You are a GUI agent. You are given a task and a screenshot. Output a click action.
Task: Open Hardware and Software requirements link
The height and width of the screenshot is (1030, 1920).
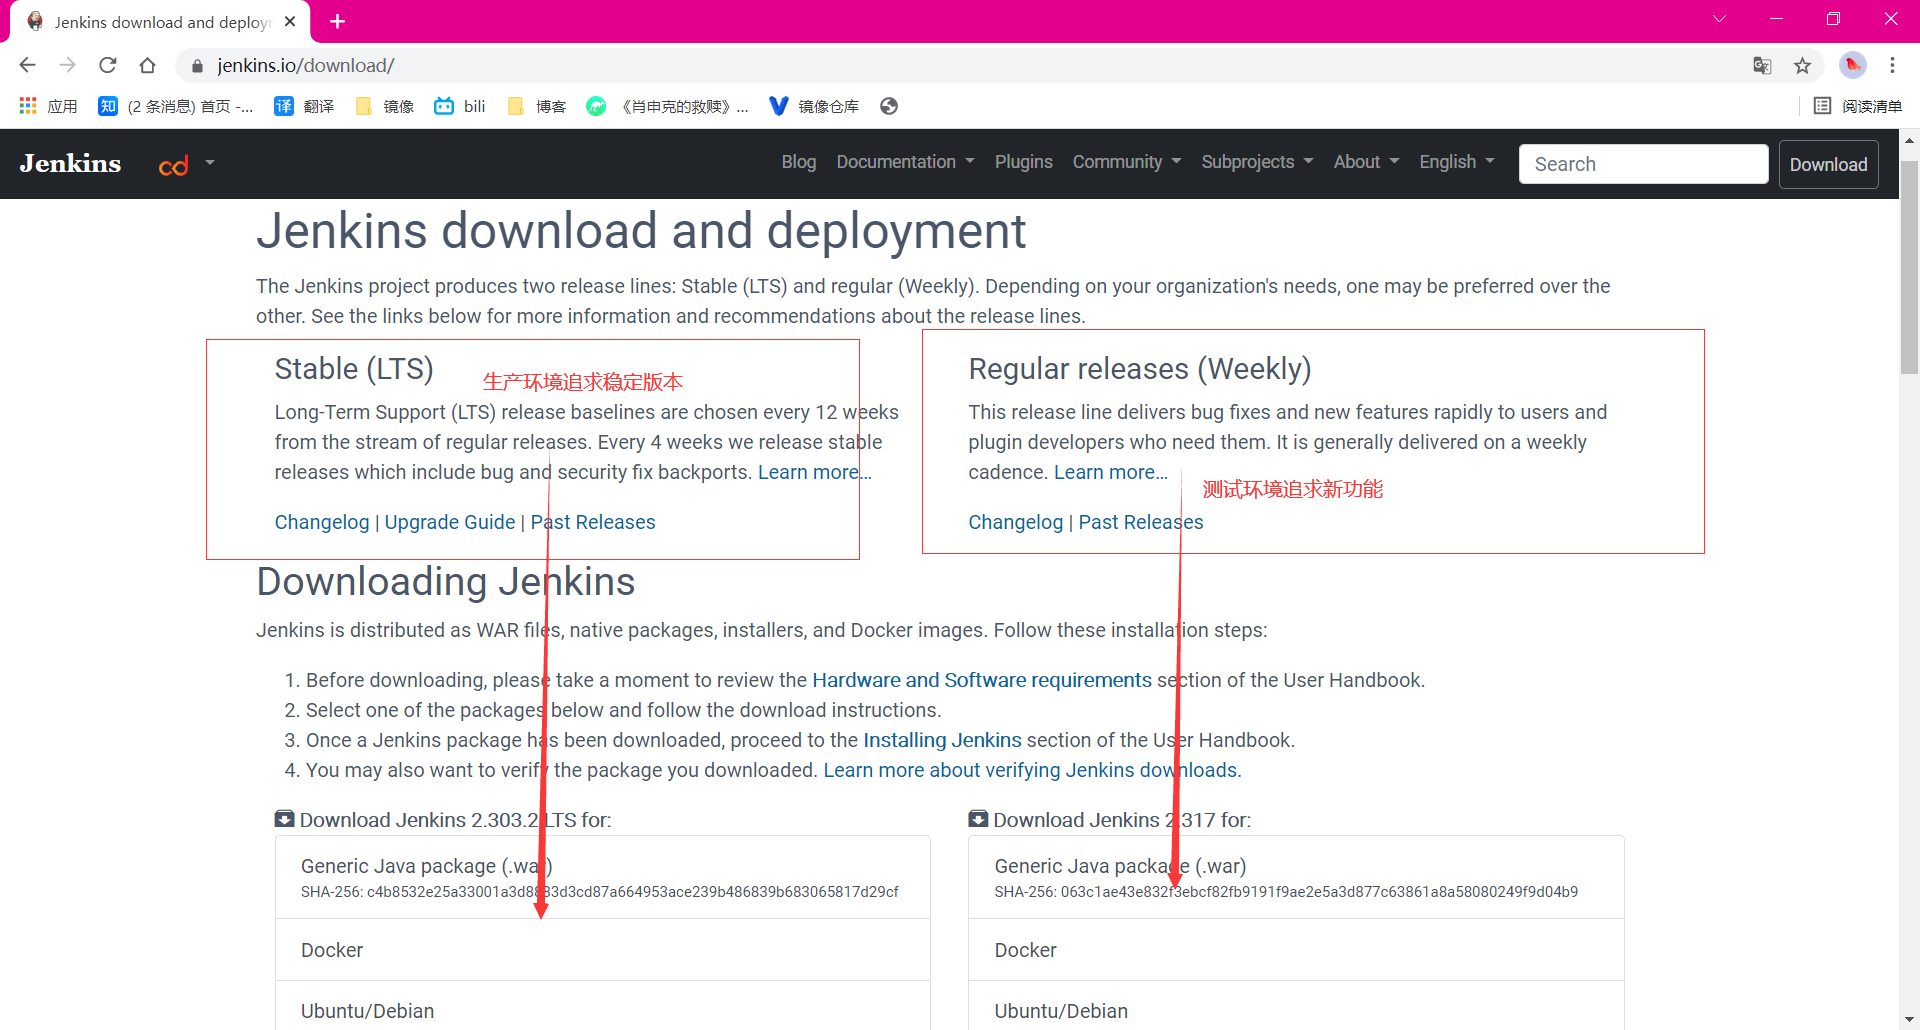tap(982, 680)
